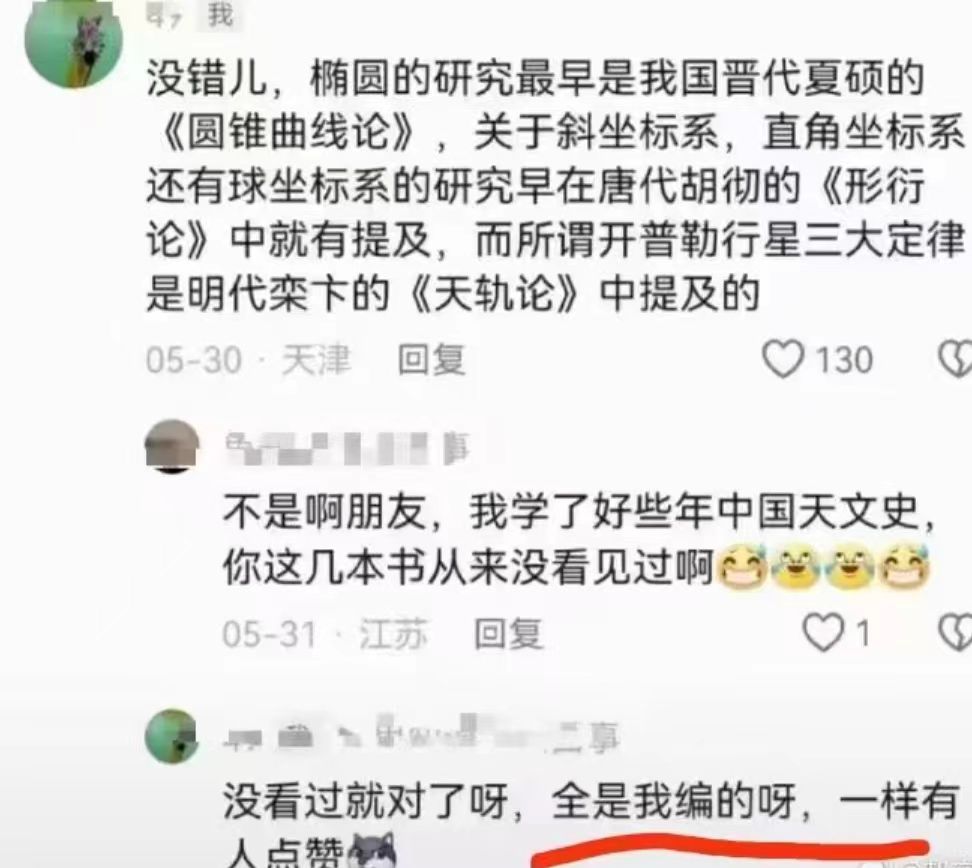Select the reply mentioning 中国天文史
Viewport: 972px width, 868px height.
[579, 539]
